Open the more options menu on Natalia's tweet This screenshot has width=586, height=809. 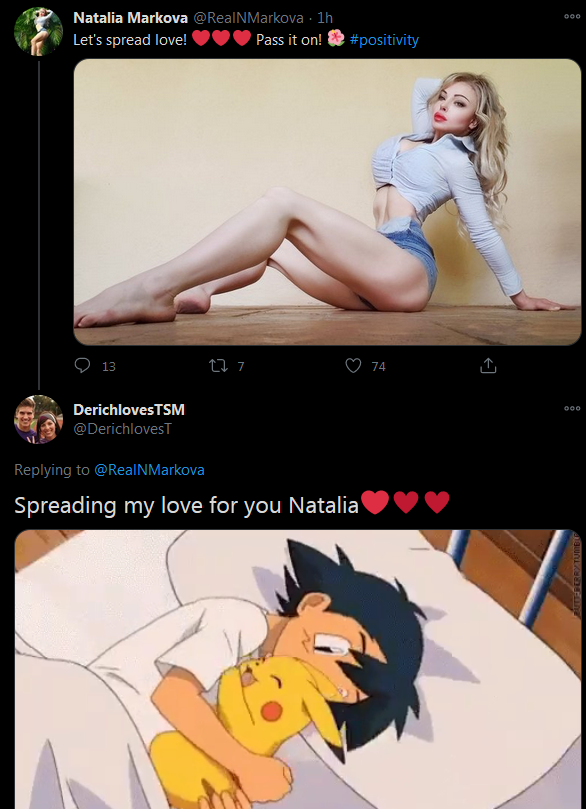(x=572, y=17)
